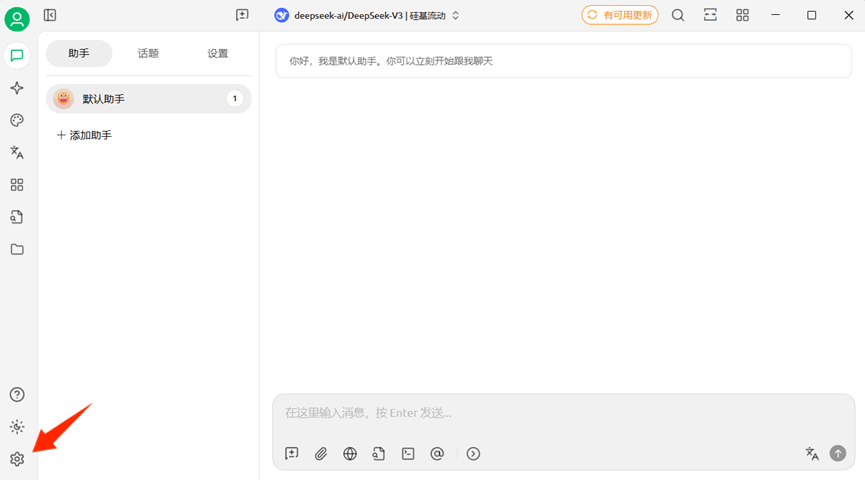Minimize the application window
865x480 pixels.
(x=776, y=15)
